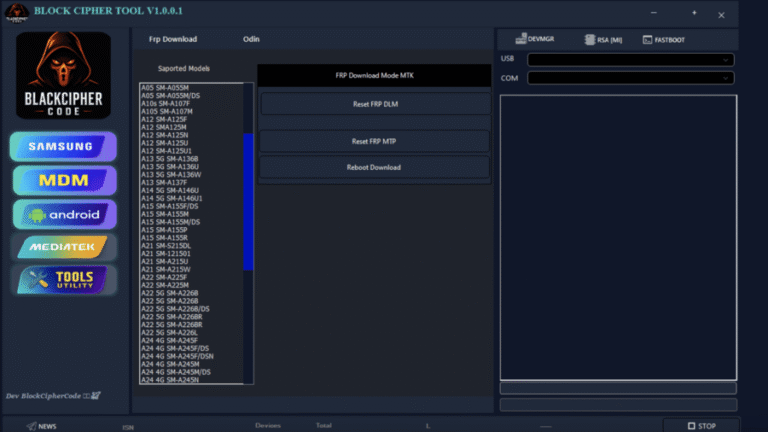The width and height of the screenshot is (768, 432).
Task: Select A10s SM-A107F model
Action: tap(166, 103)
